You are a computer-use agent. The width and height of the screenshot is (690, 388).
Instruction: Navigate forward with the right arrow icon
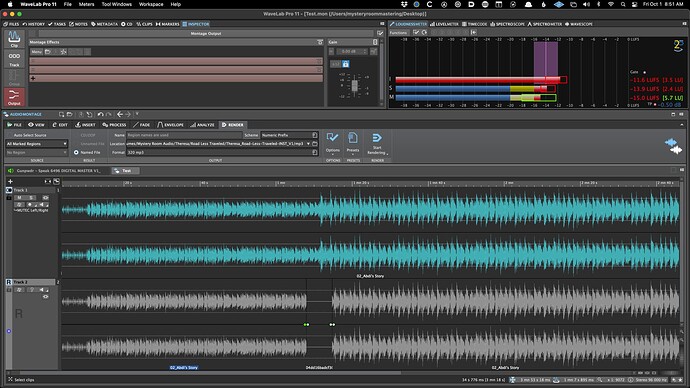pyautogui.click(x=128, y=114)
